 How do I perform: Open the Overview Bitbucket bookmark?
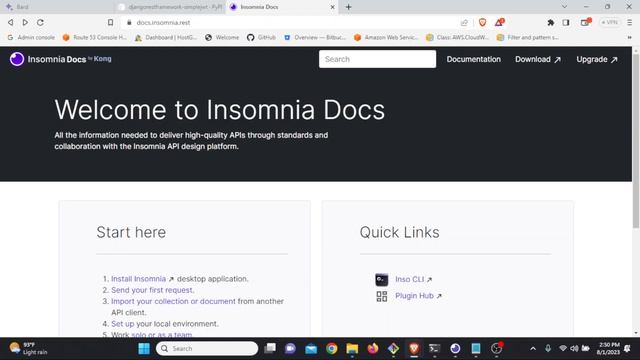(315, 37)
